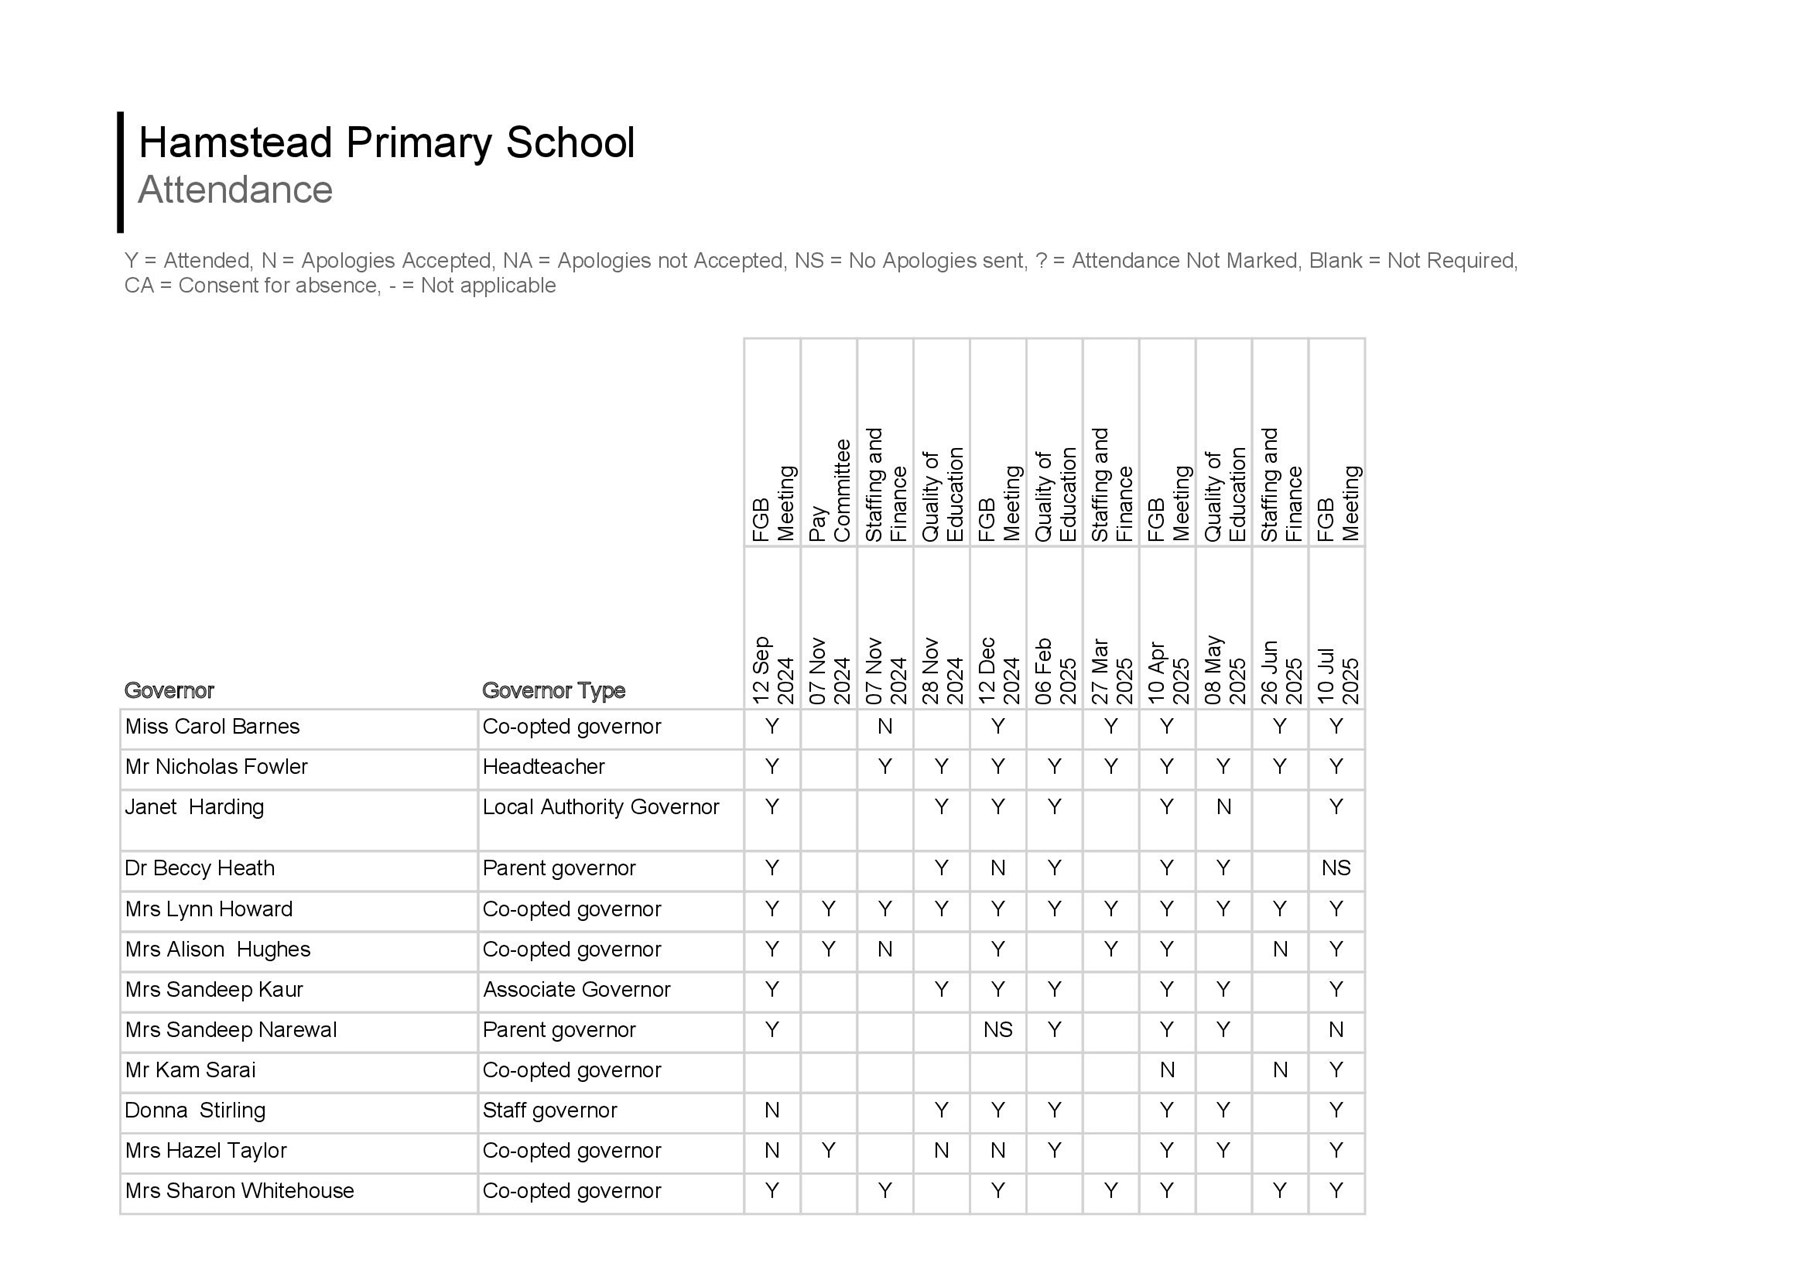Select Mrs Sharon Whitehouse's name cell
This screenshot has height=1280, width=1810.
(240, 1191)
